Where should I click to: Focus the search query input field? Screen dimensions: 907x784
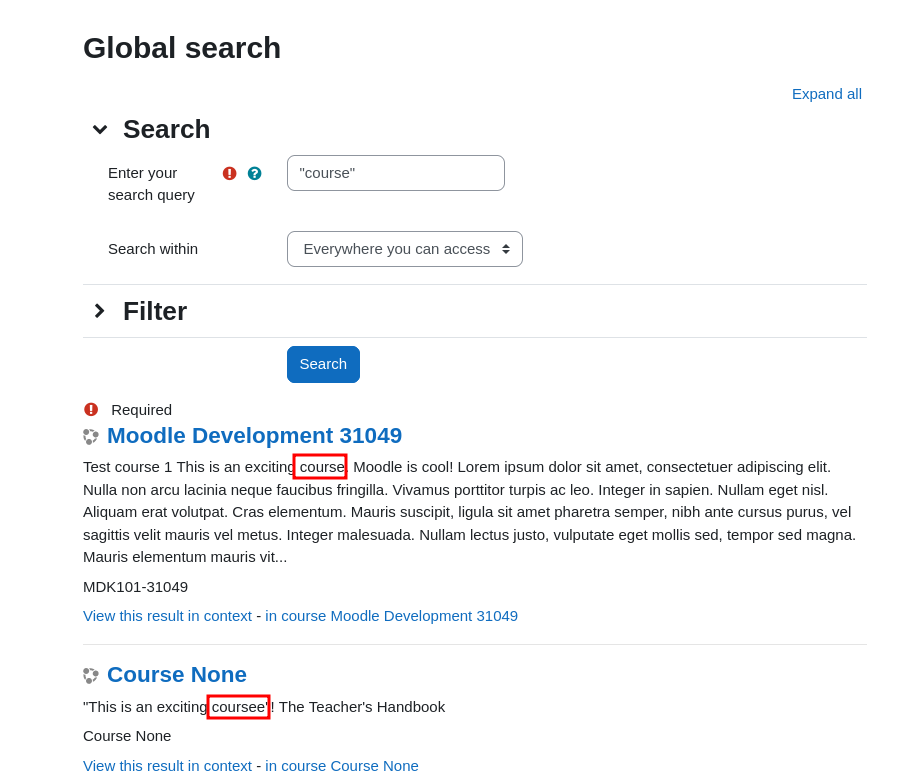tap(396, 173)
